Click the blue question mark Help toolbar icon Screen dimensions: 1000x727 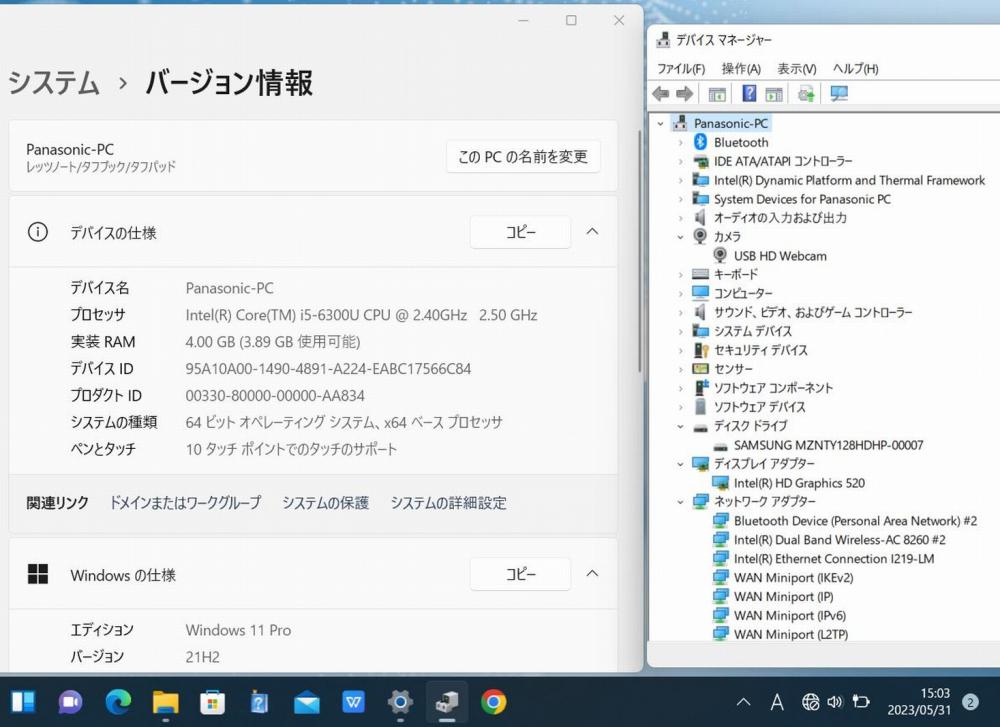(749, 94)
